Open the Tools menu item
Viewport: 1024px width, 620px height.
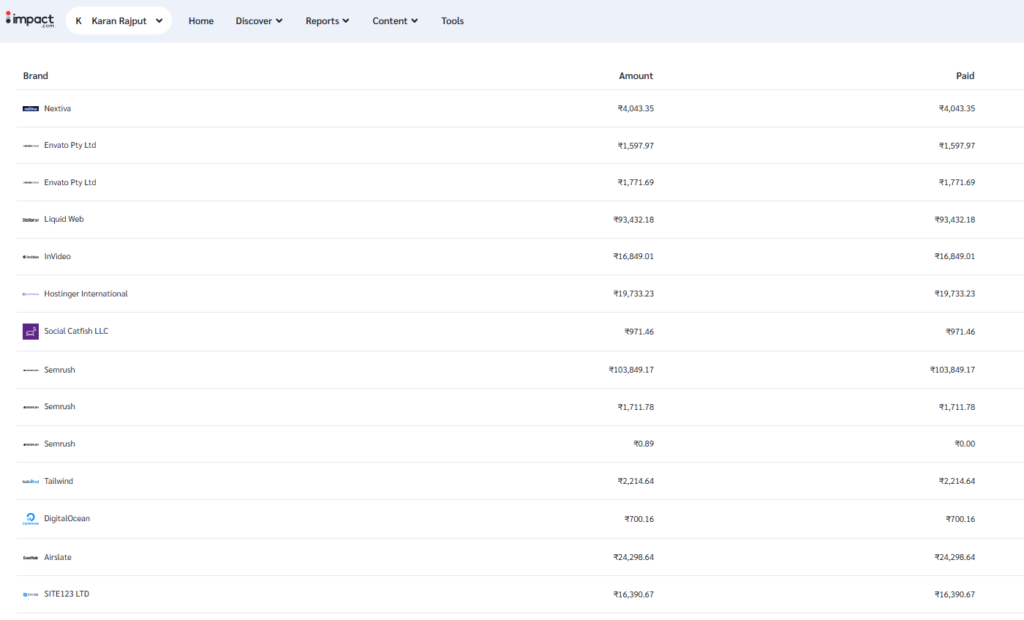pyautogui.click(x=453, y=21)
